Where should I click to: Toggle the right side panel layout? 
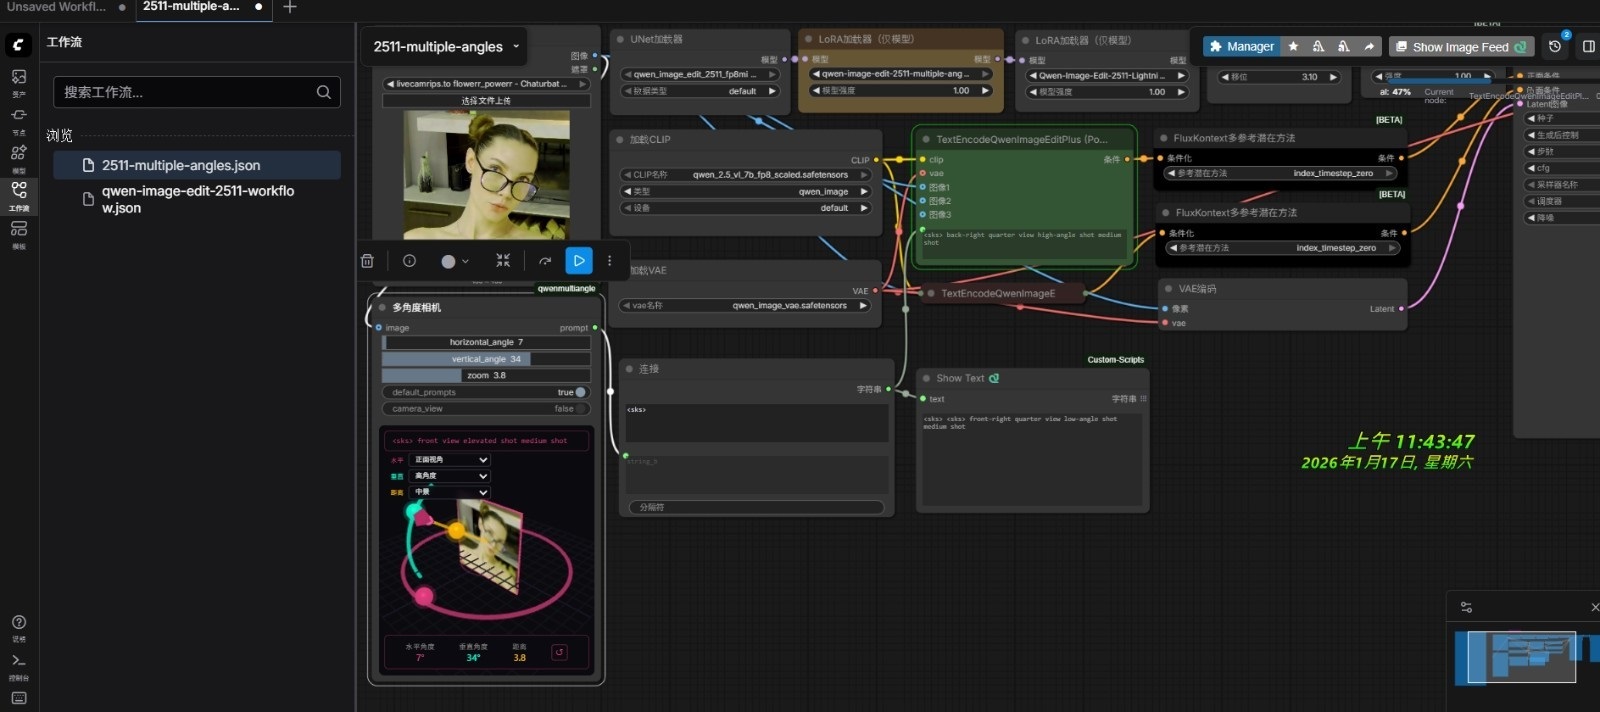[1588, 46]
